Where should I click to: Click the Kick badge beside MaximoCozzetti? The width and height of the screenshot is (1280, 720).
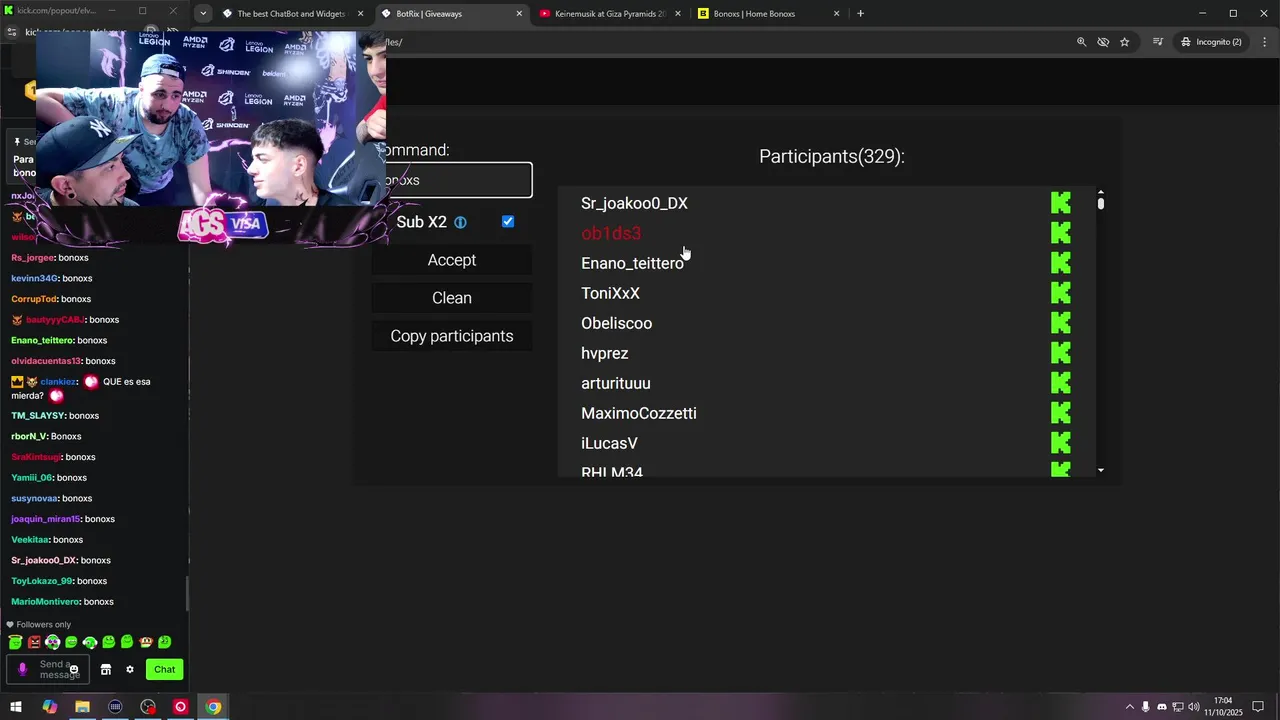(x=1061, y=413)
